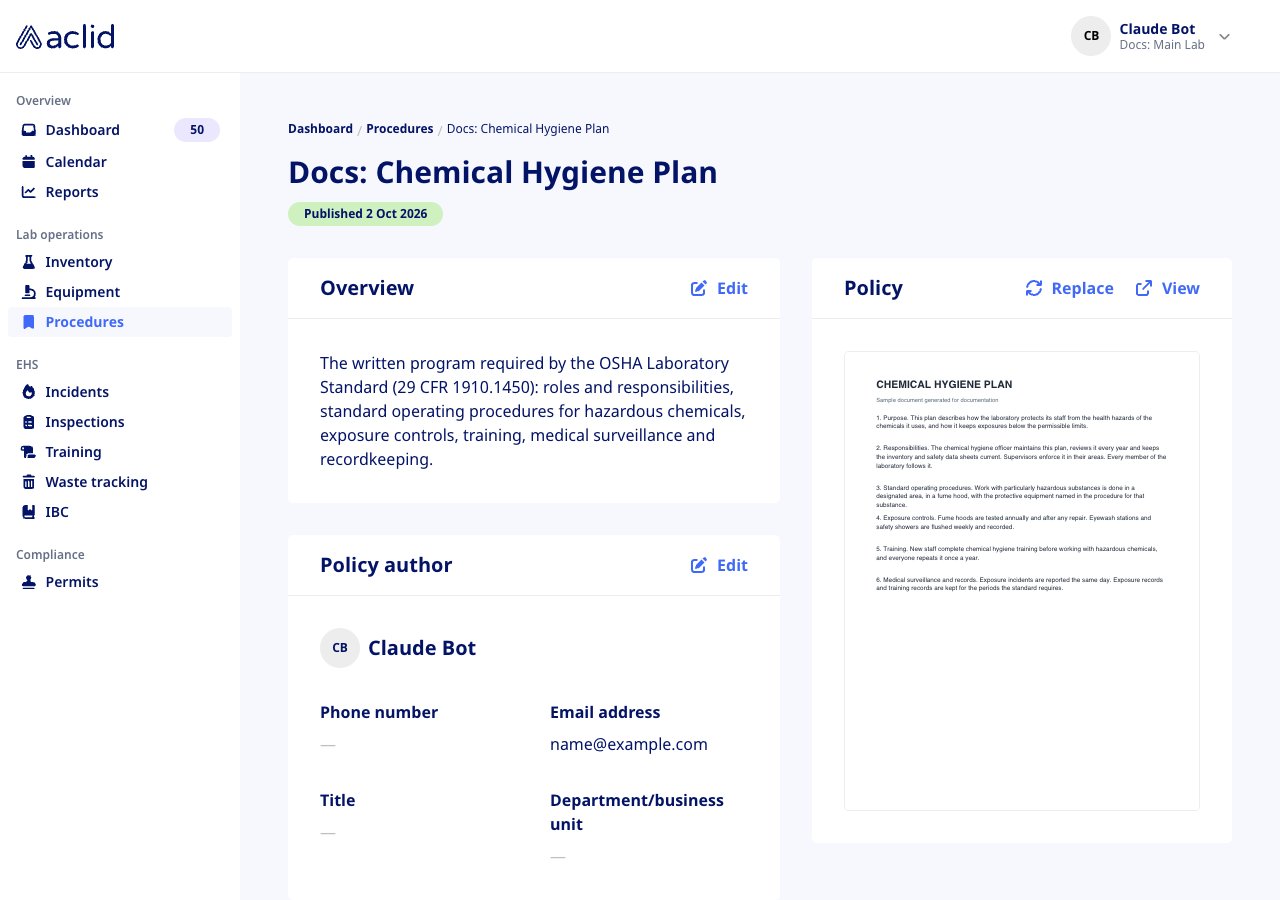Click Edit text in Policy author card
The height and width of the screenshot is (900, 1280).
732,565
